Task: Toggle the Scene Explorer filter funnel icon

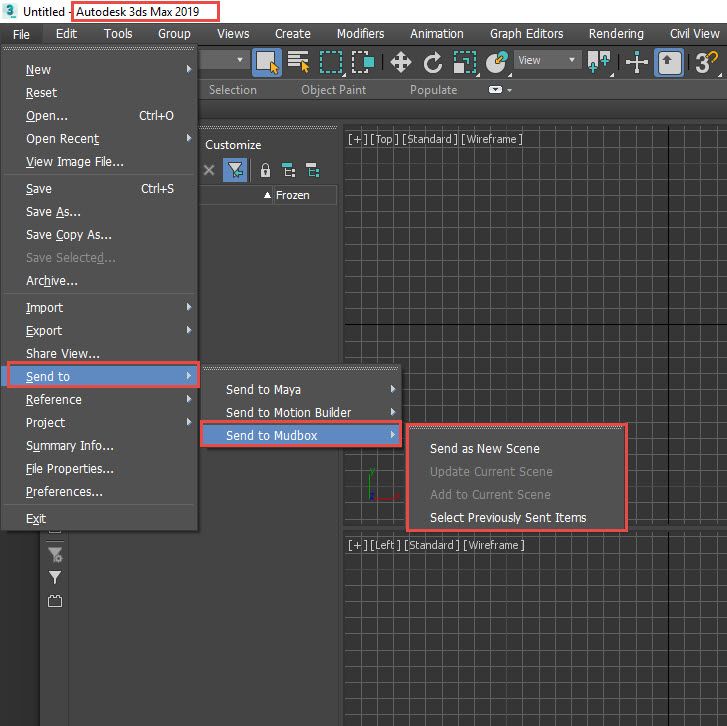Action: (x=235, y=170)
